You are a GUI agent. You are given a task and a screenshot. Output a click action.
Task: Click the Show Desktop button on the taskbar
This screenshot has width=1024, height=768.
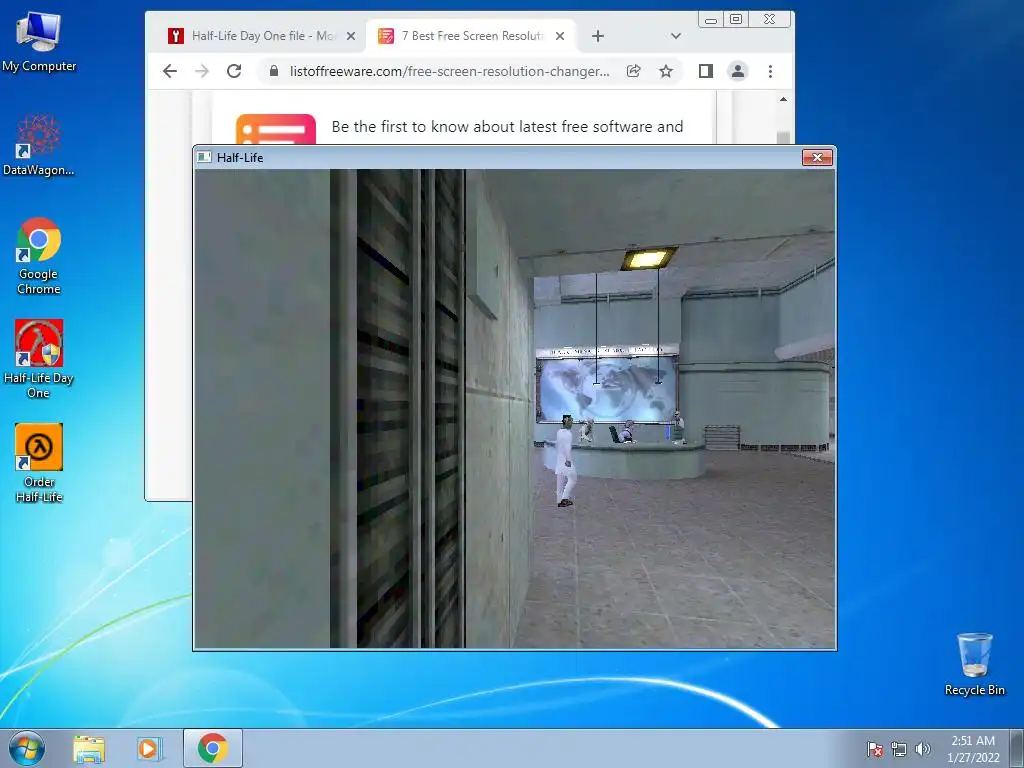point(1017,749)
